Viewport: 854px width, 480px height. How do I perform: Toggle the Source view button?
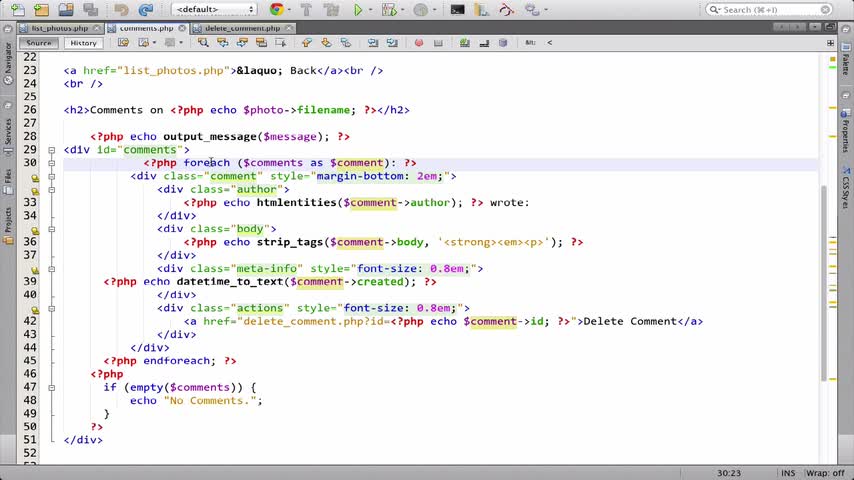[x=39, y=42]
